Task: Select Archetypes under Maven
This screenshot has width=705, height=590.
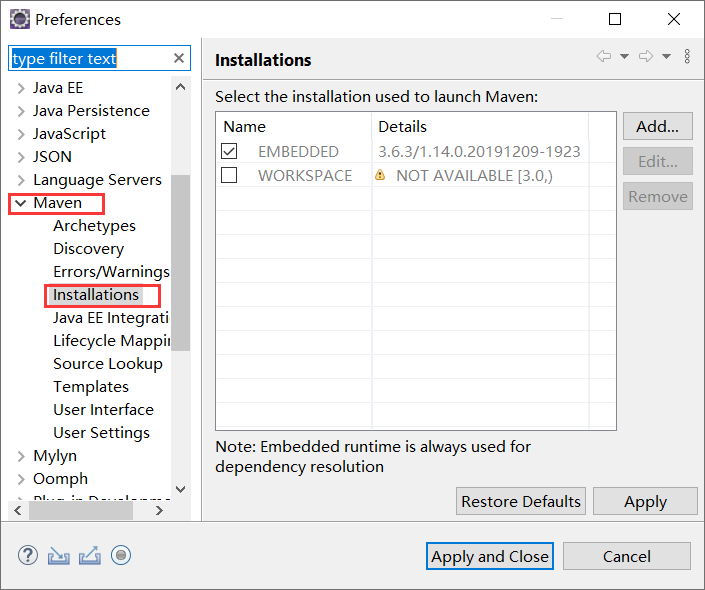Action: tap(94, 226)
